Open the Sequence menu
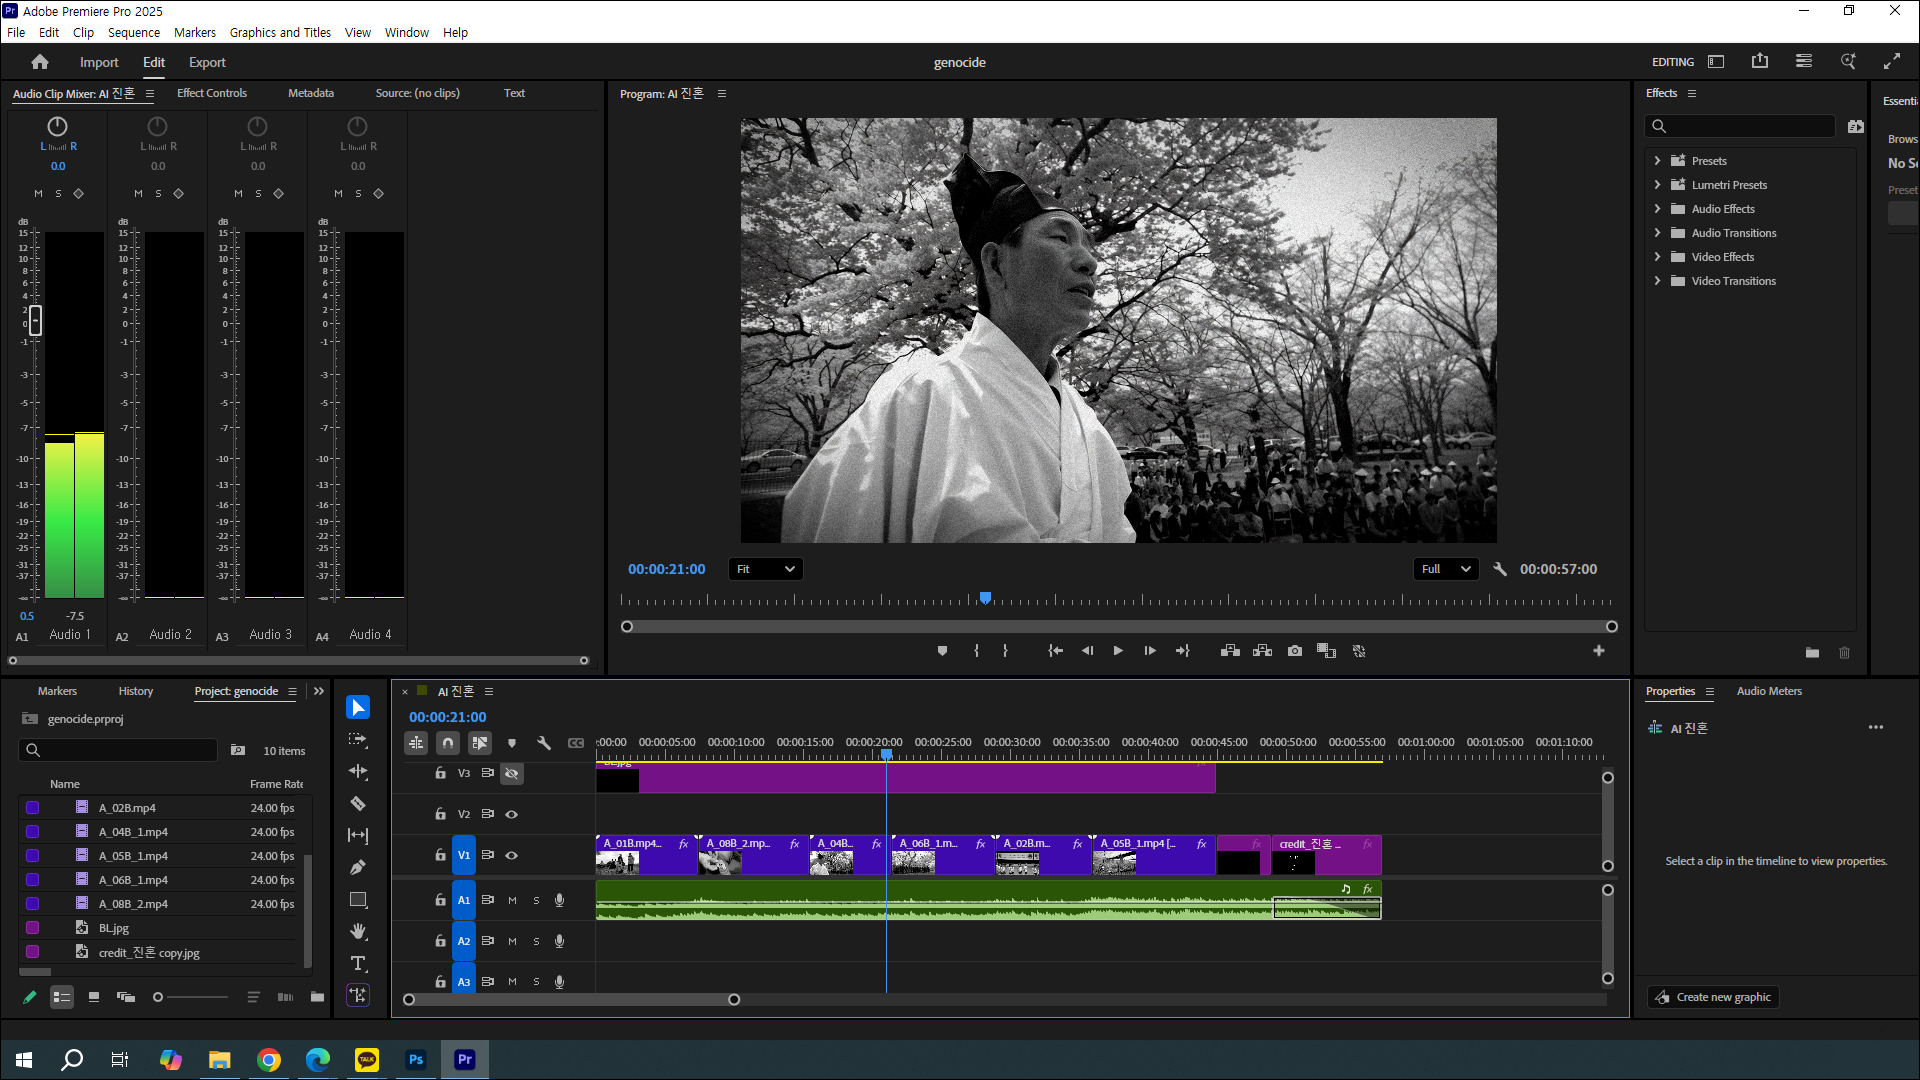This screenshot has height=1080, width=1920. tap(133, 32)
